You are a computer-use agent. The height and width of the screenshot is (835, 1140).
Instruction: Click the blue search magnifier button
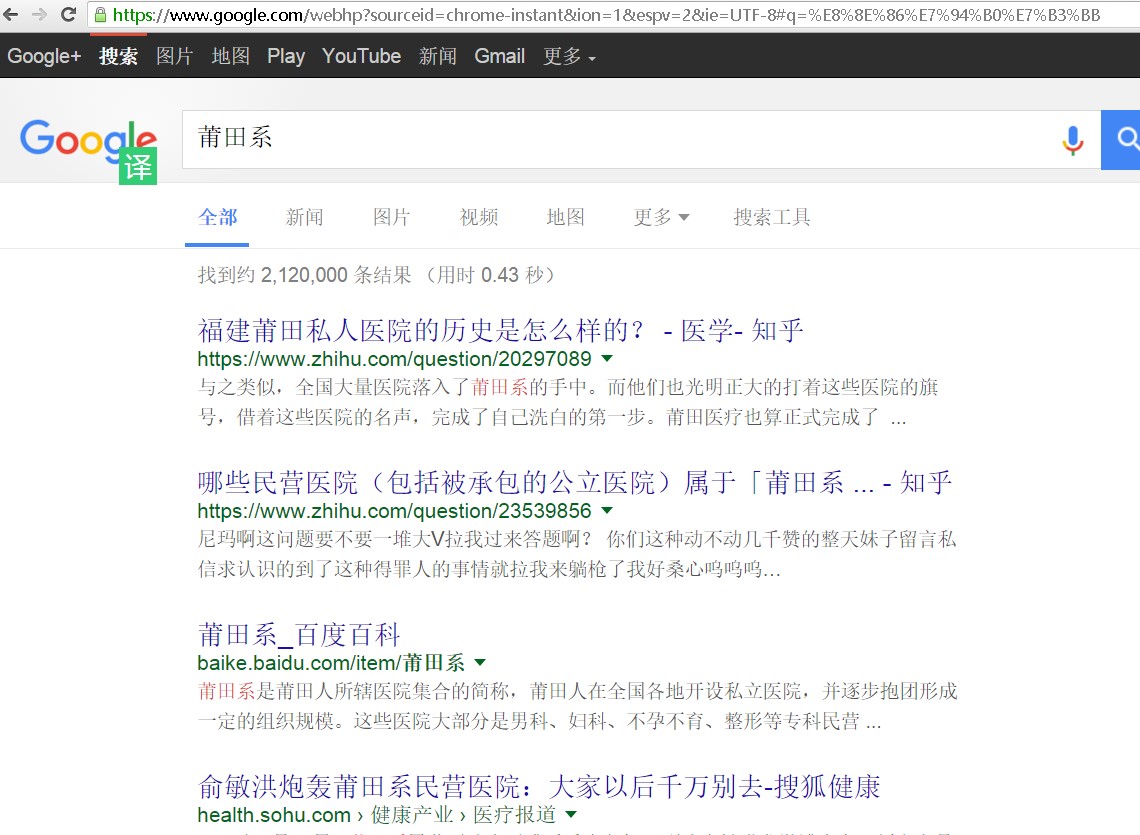click(1124, 140)
